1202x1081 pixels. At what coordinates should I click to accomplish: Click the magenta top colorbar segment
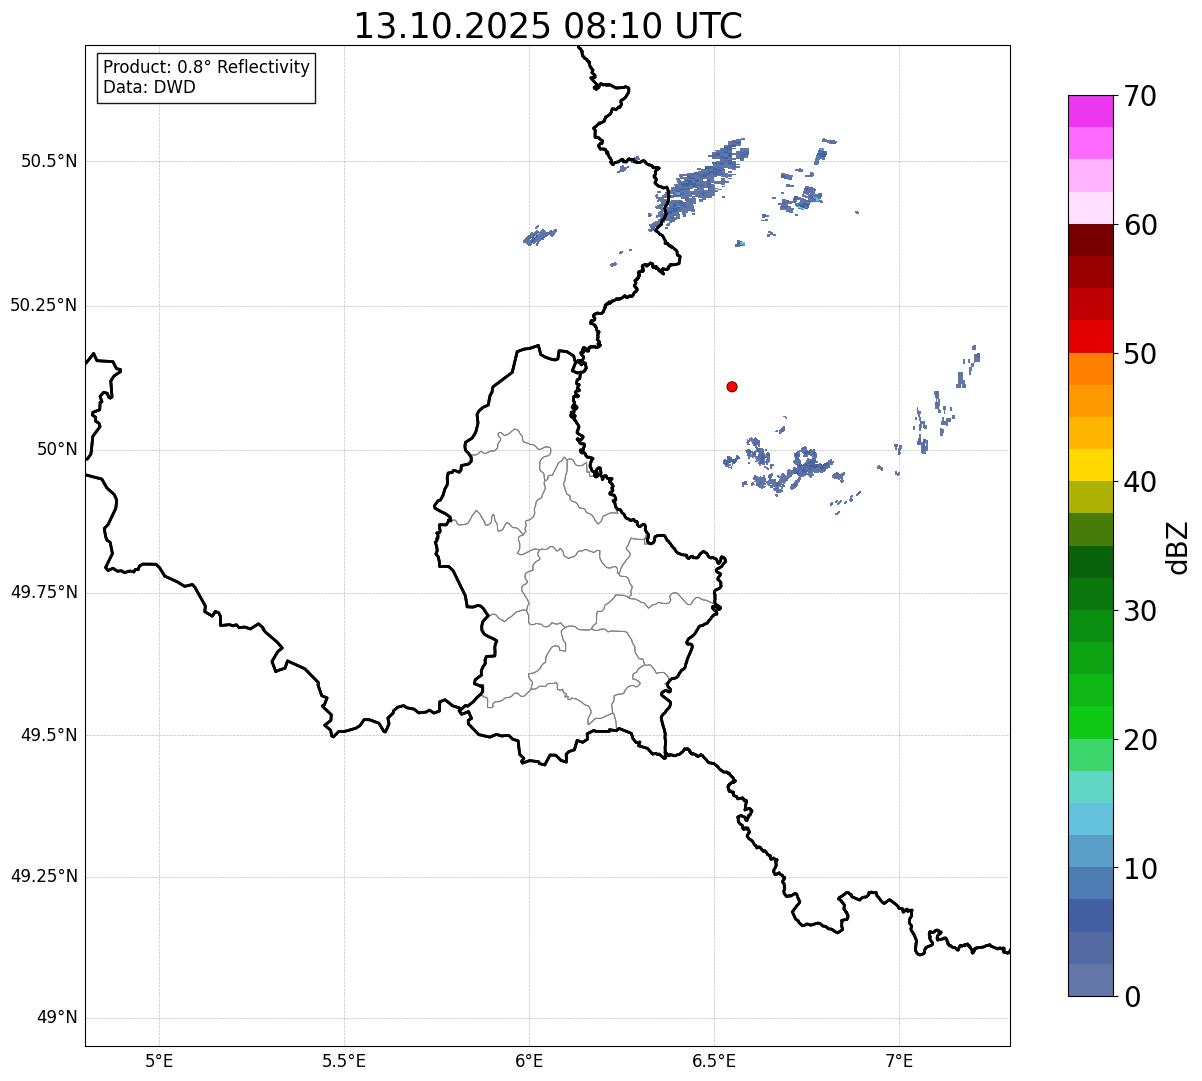(1091, 111)
